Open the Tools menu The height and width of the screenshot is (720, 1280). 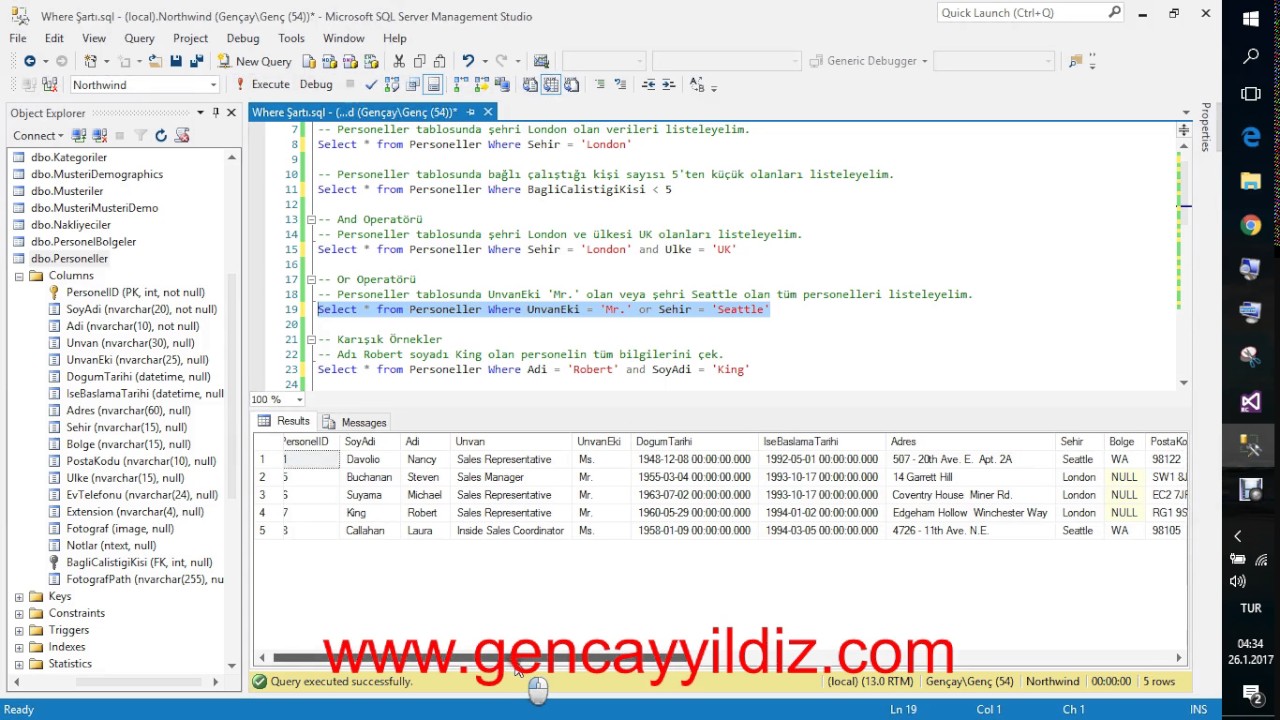(291, 38)
